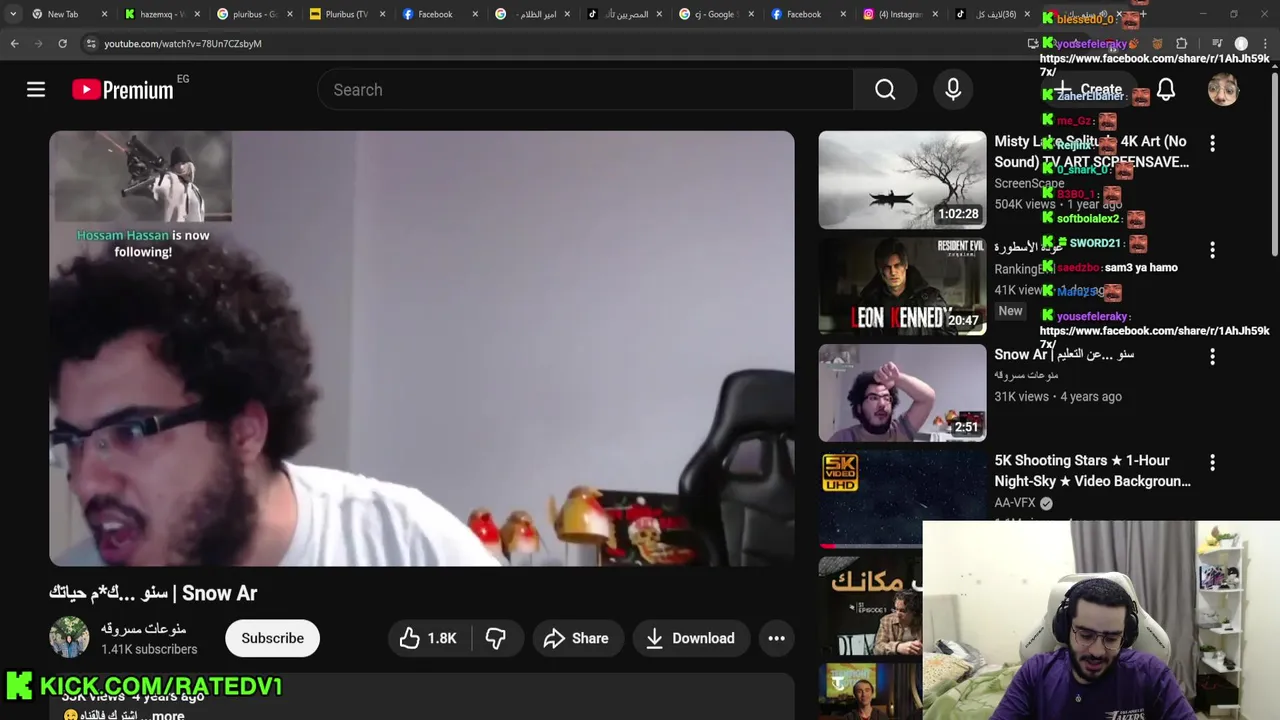Image resolution: width=1280 pixels, height=720 pixels.
Task: Click the 1.41K subscribers text
Action: pos(149,649)
